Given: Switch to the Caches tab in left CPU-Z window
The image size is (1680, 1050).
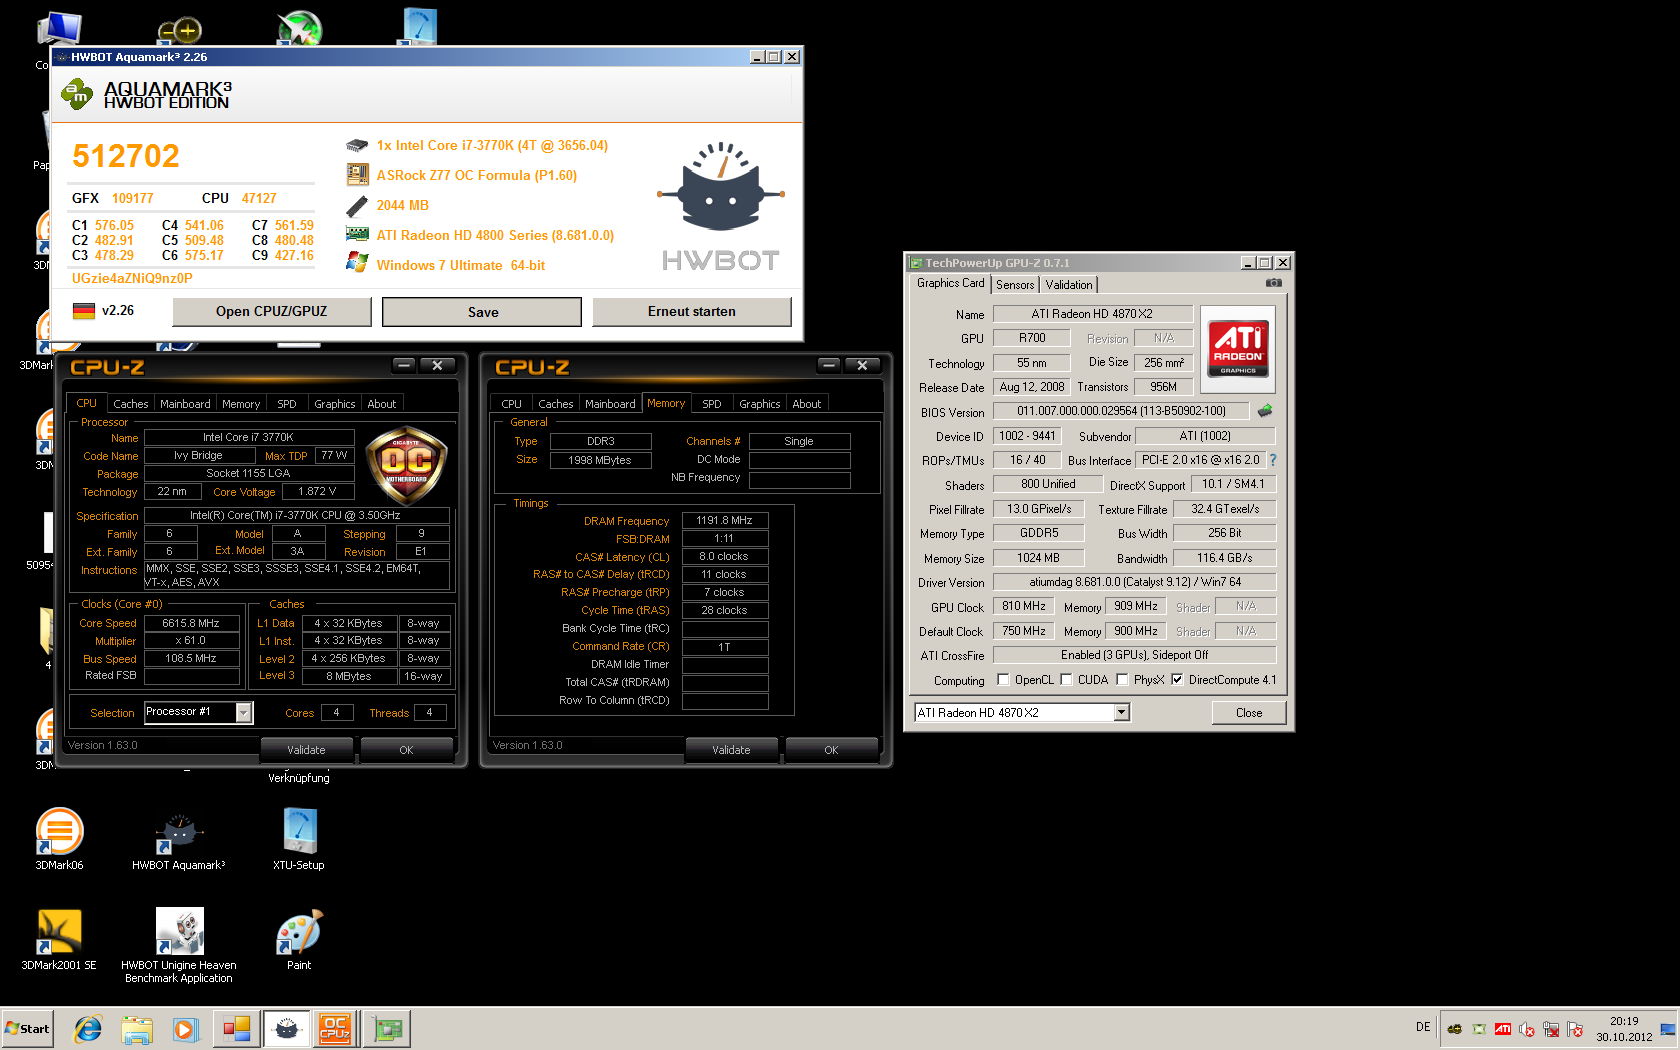Looking at the screenshot, I should pyautogui.click(x=131, y=404).
